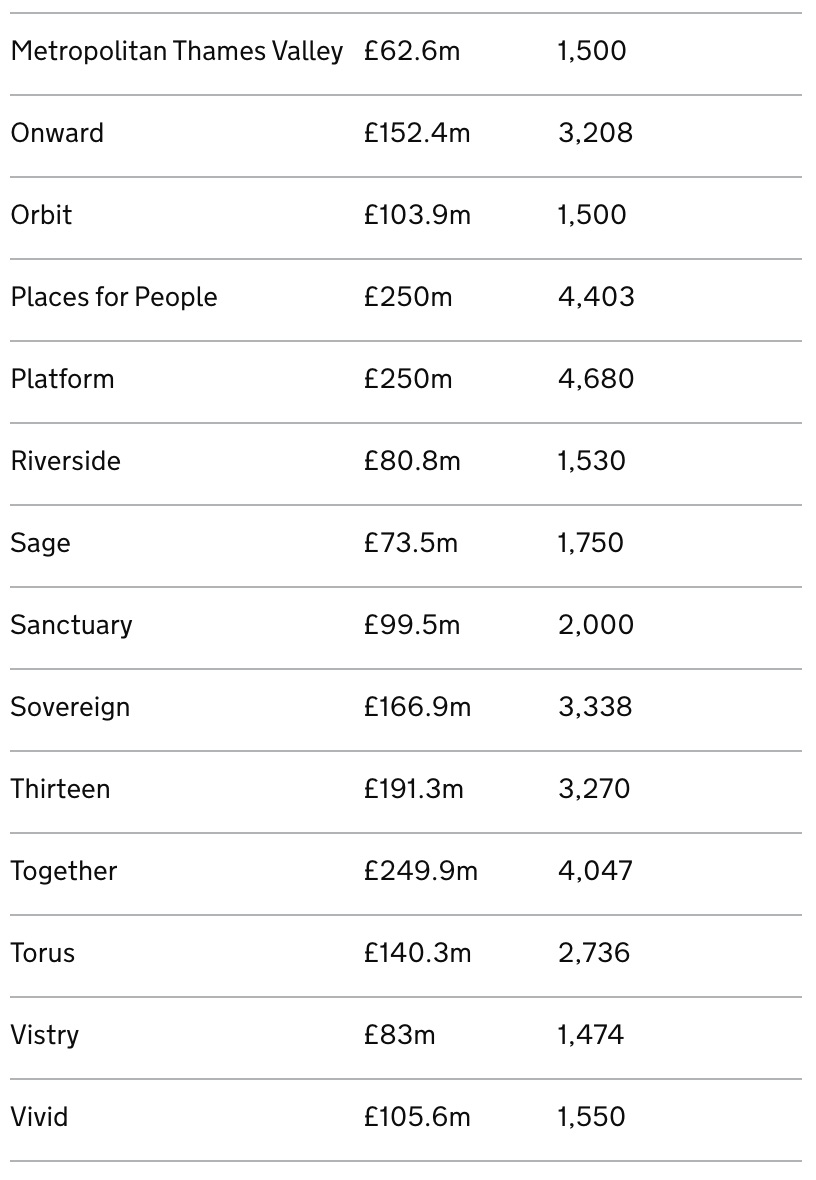Click the 4,680 homes figure
816x1180 pixels.
pyautogui.click(x=596, y=379)
